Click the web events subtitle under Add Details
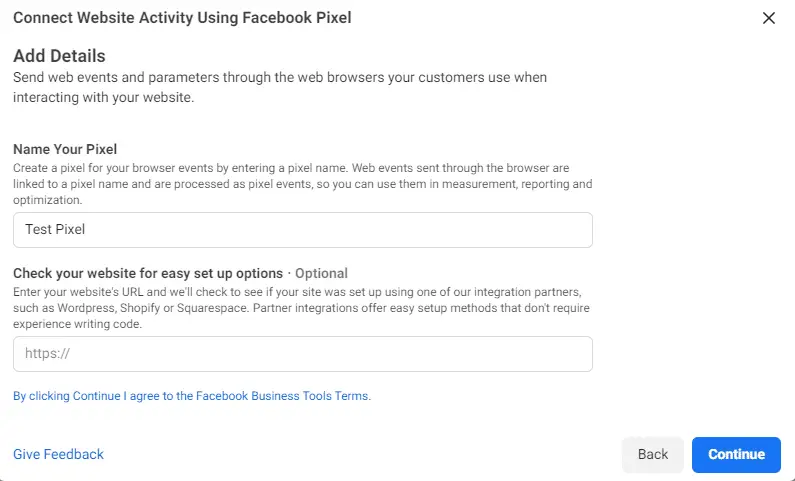The height and width of the screenshot is (481, 795). click(x=280, y=87)
